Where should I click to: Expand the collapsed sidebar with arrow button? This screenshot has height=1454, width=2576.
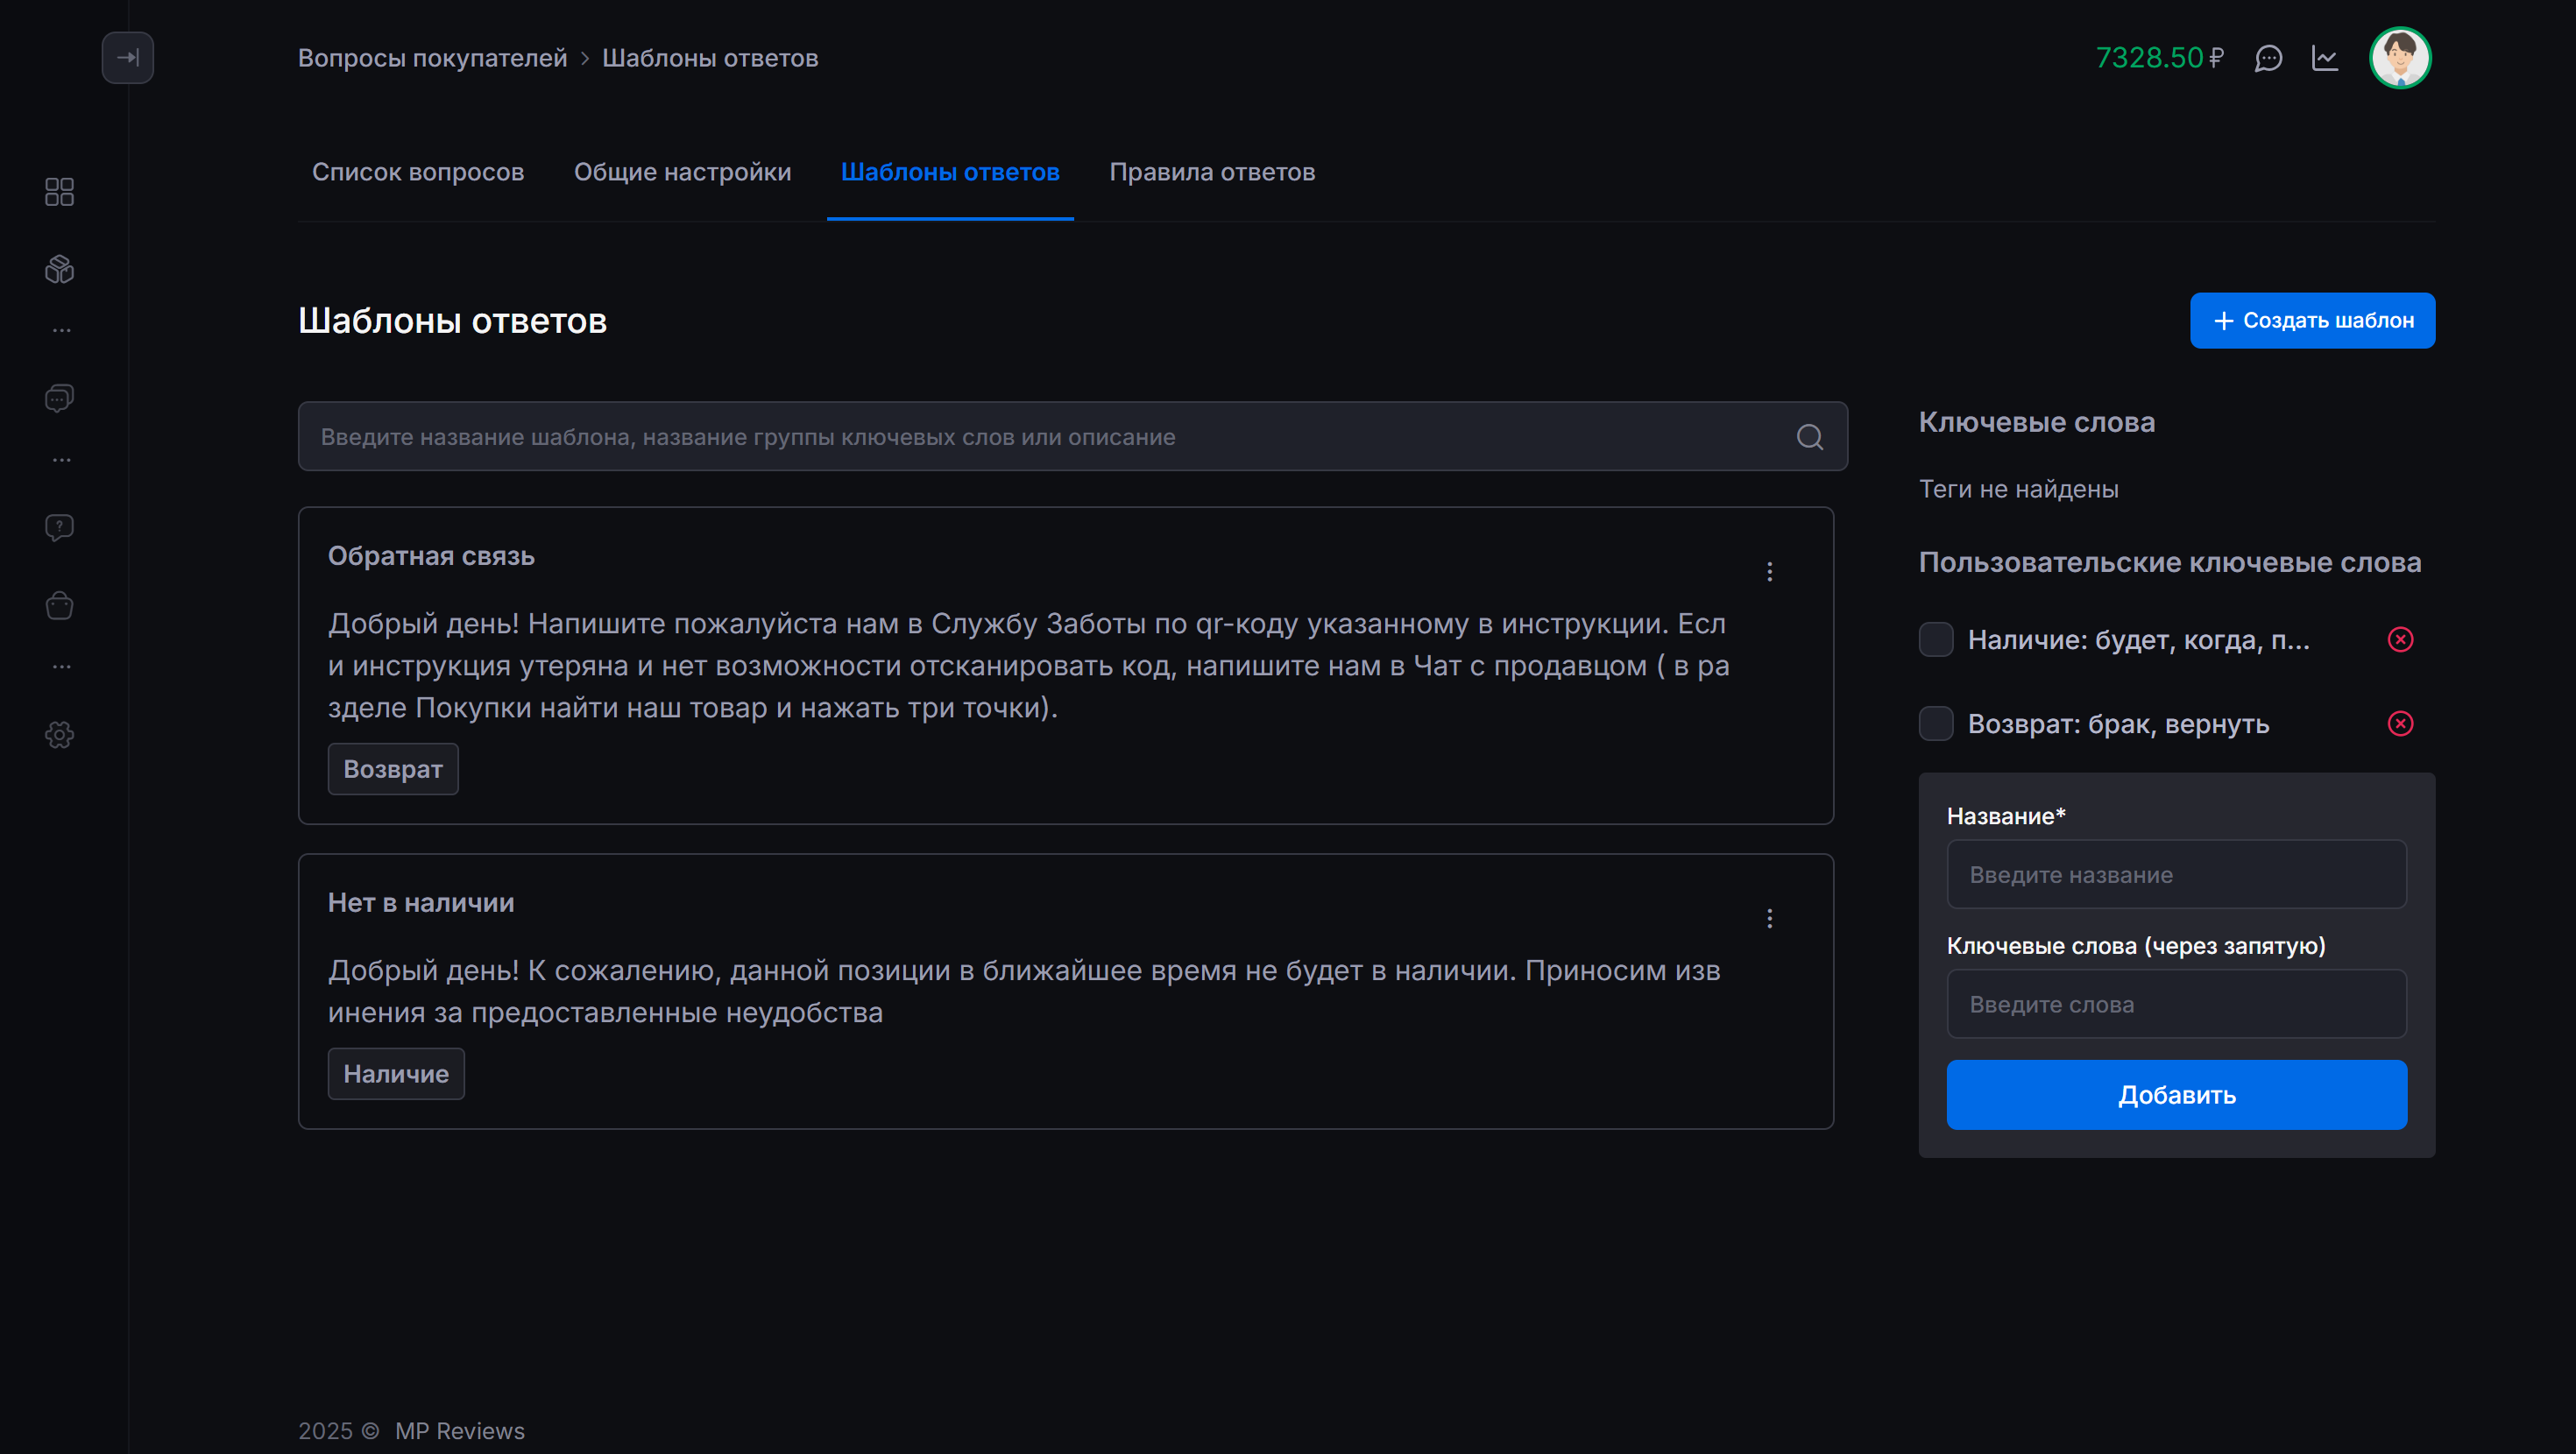click(x=127, y=57)
